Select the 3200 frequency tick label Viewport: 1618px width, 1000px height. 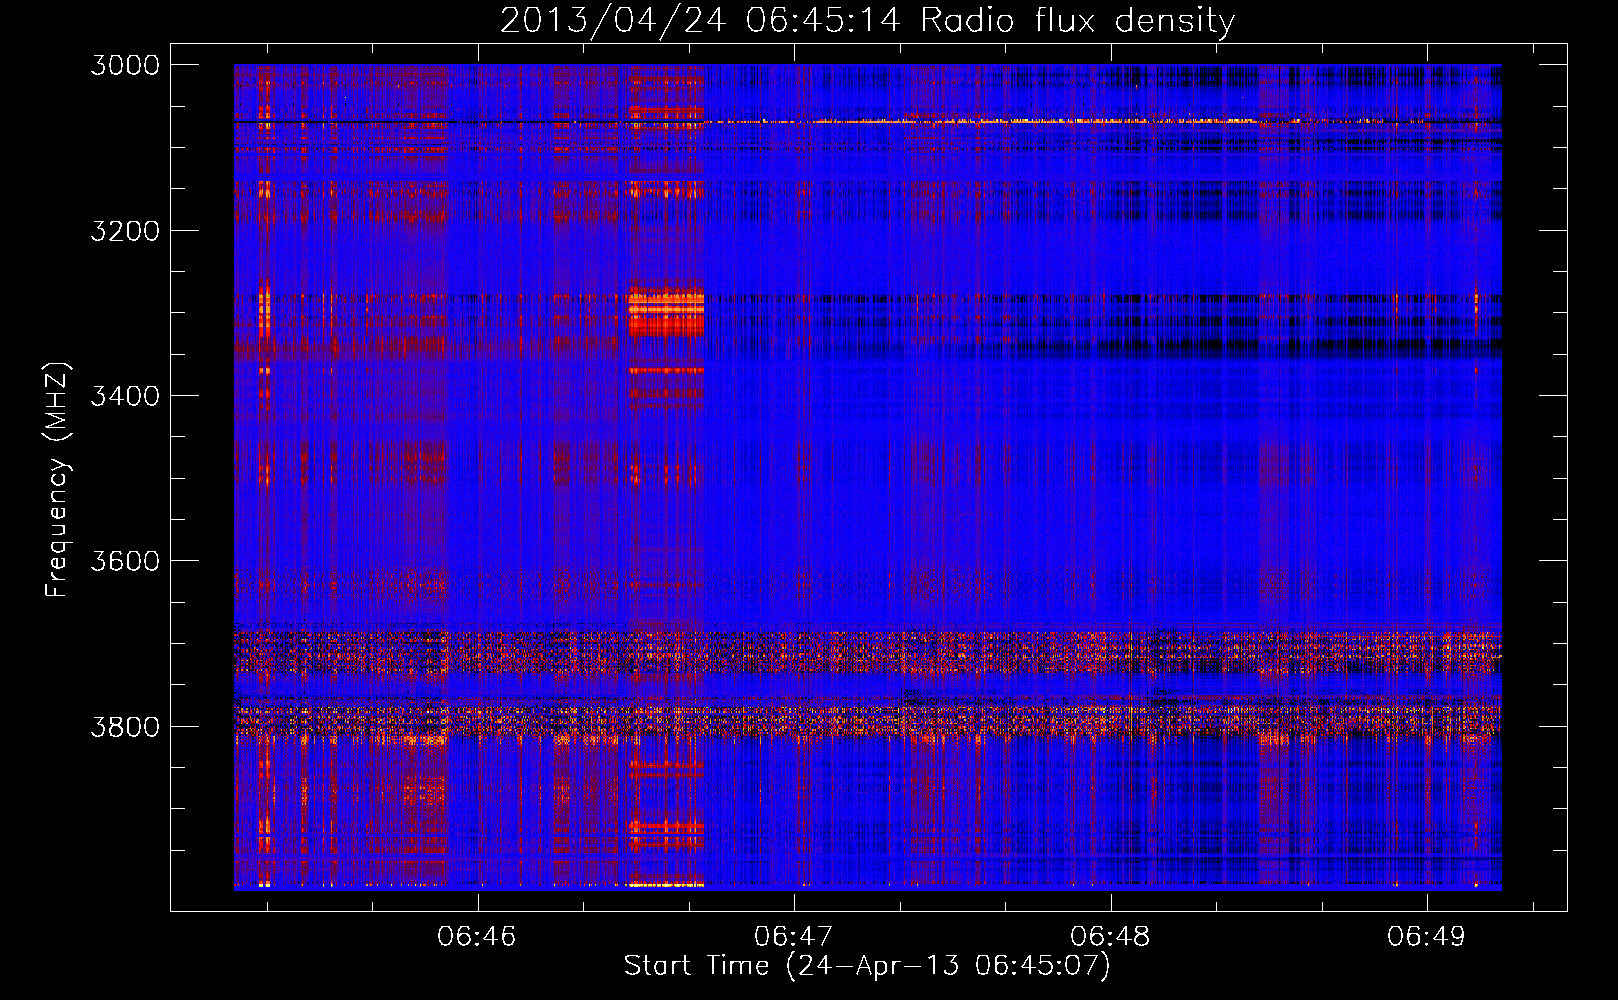click(125, 231)
